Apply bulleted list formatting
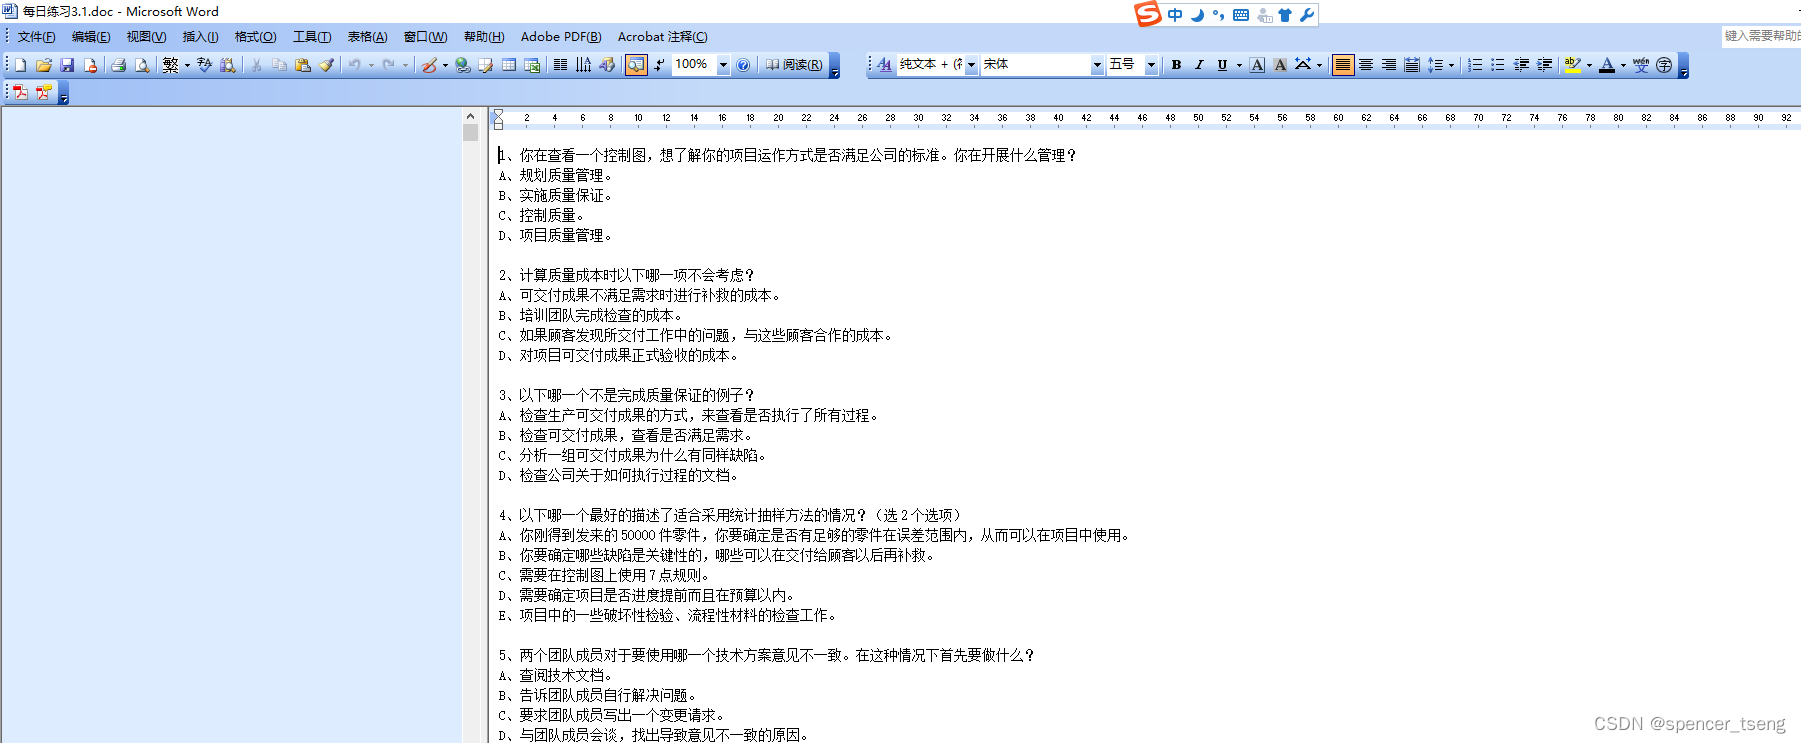This screenshot has width=1801, height=743. [x=1498, y=65]
